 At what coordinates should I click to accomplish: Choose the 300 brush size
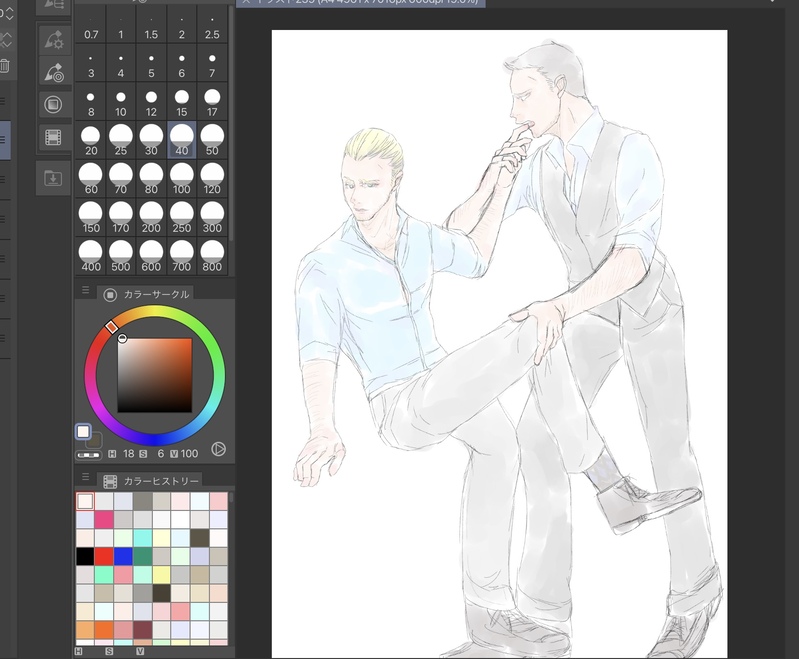point(212,218)
